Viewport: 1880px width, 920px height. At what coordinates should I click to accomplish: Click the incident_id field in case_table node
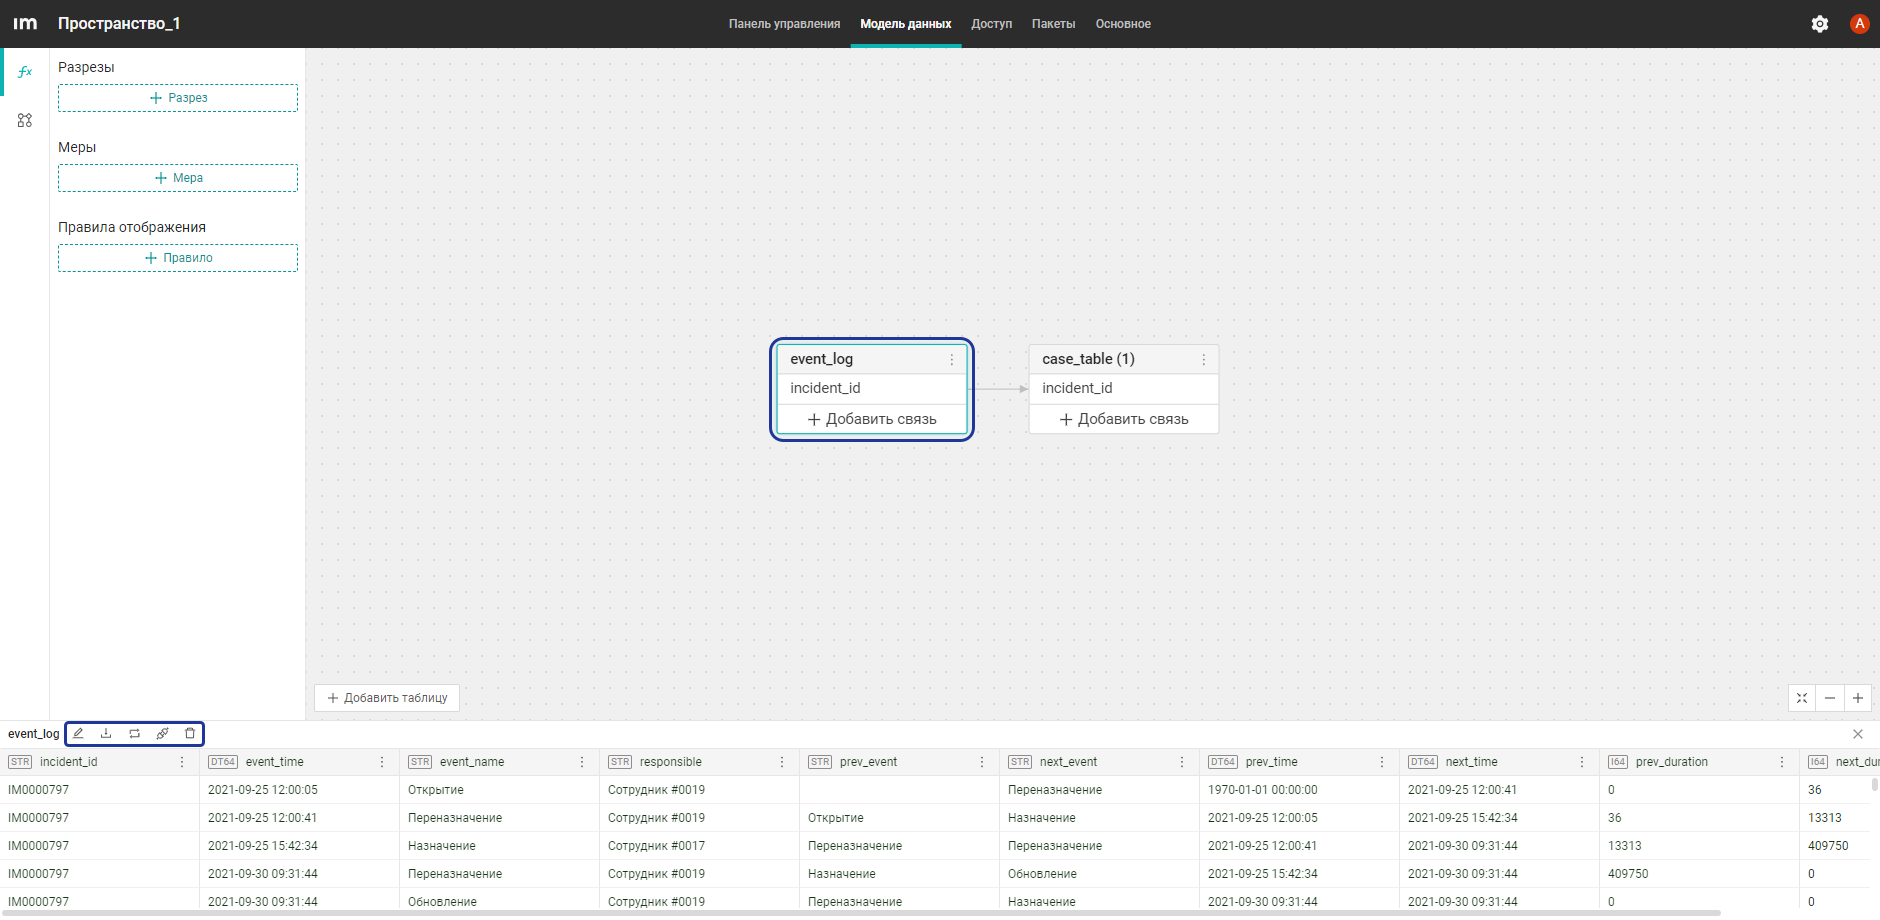[1124, 388]
